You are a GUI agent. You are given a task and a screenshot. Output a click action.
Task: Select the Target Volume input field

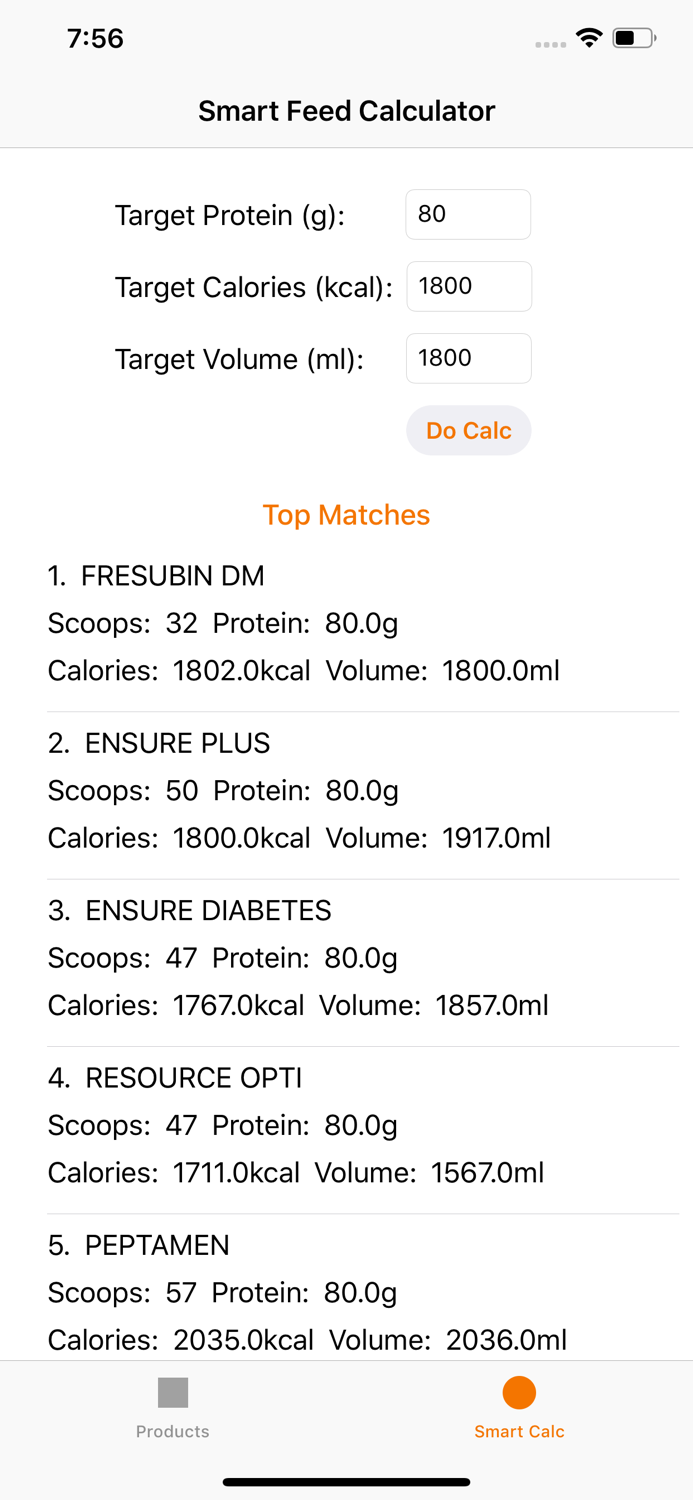pos(467,358)
